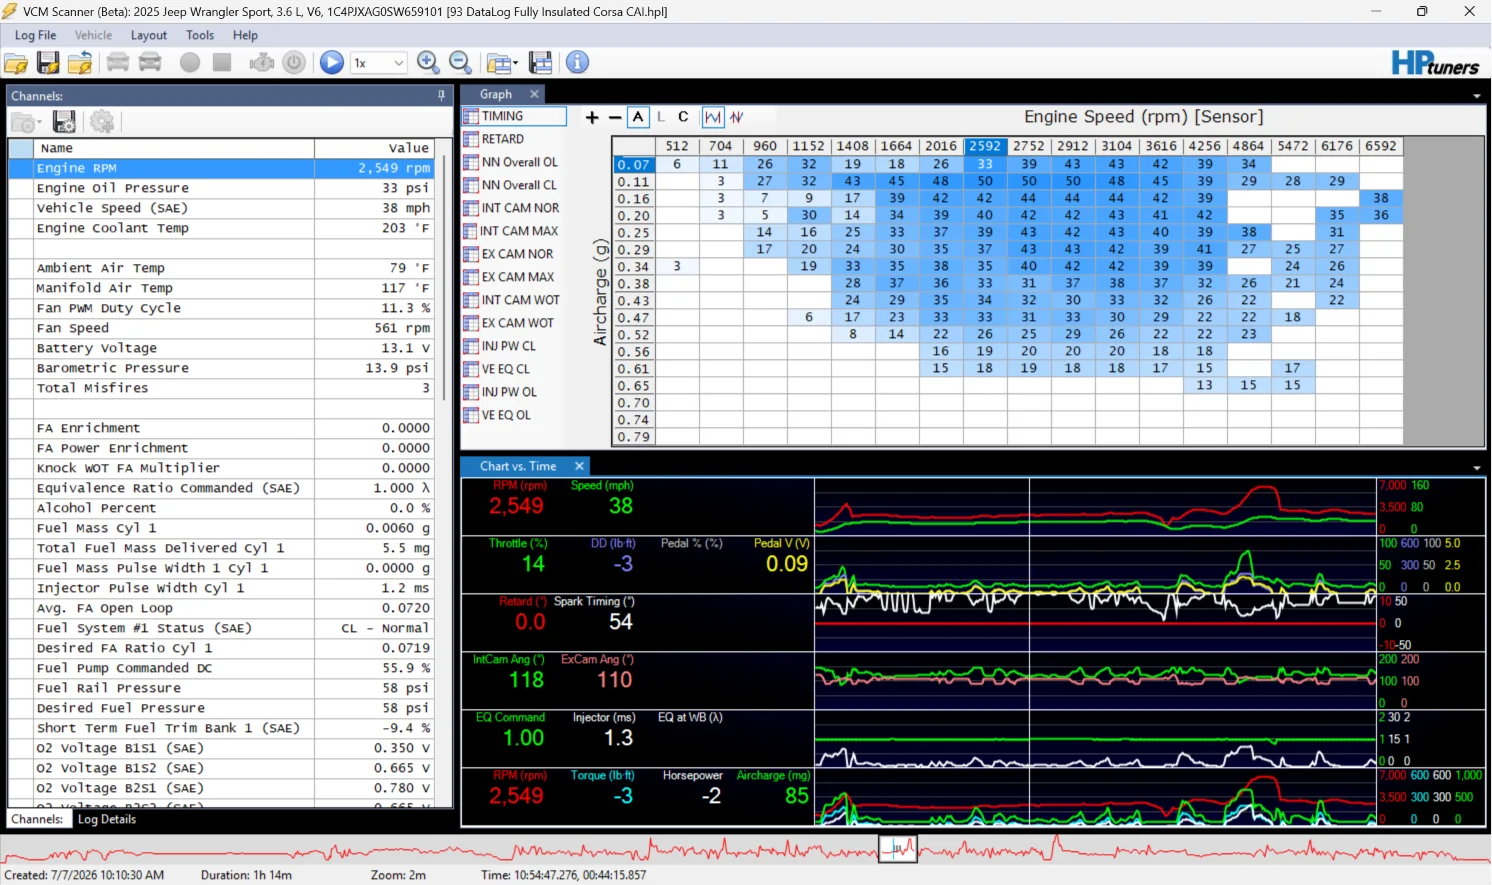Toggle the first waveform display icon
The height and width of the screenshot is (885, 1492).
pos(713,117)
